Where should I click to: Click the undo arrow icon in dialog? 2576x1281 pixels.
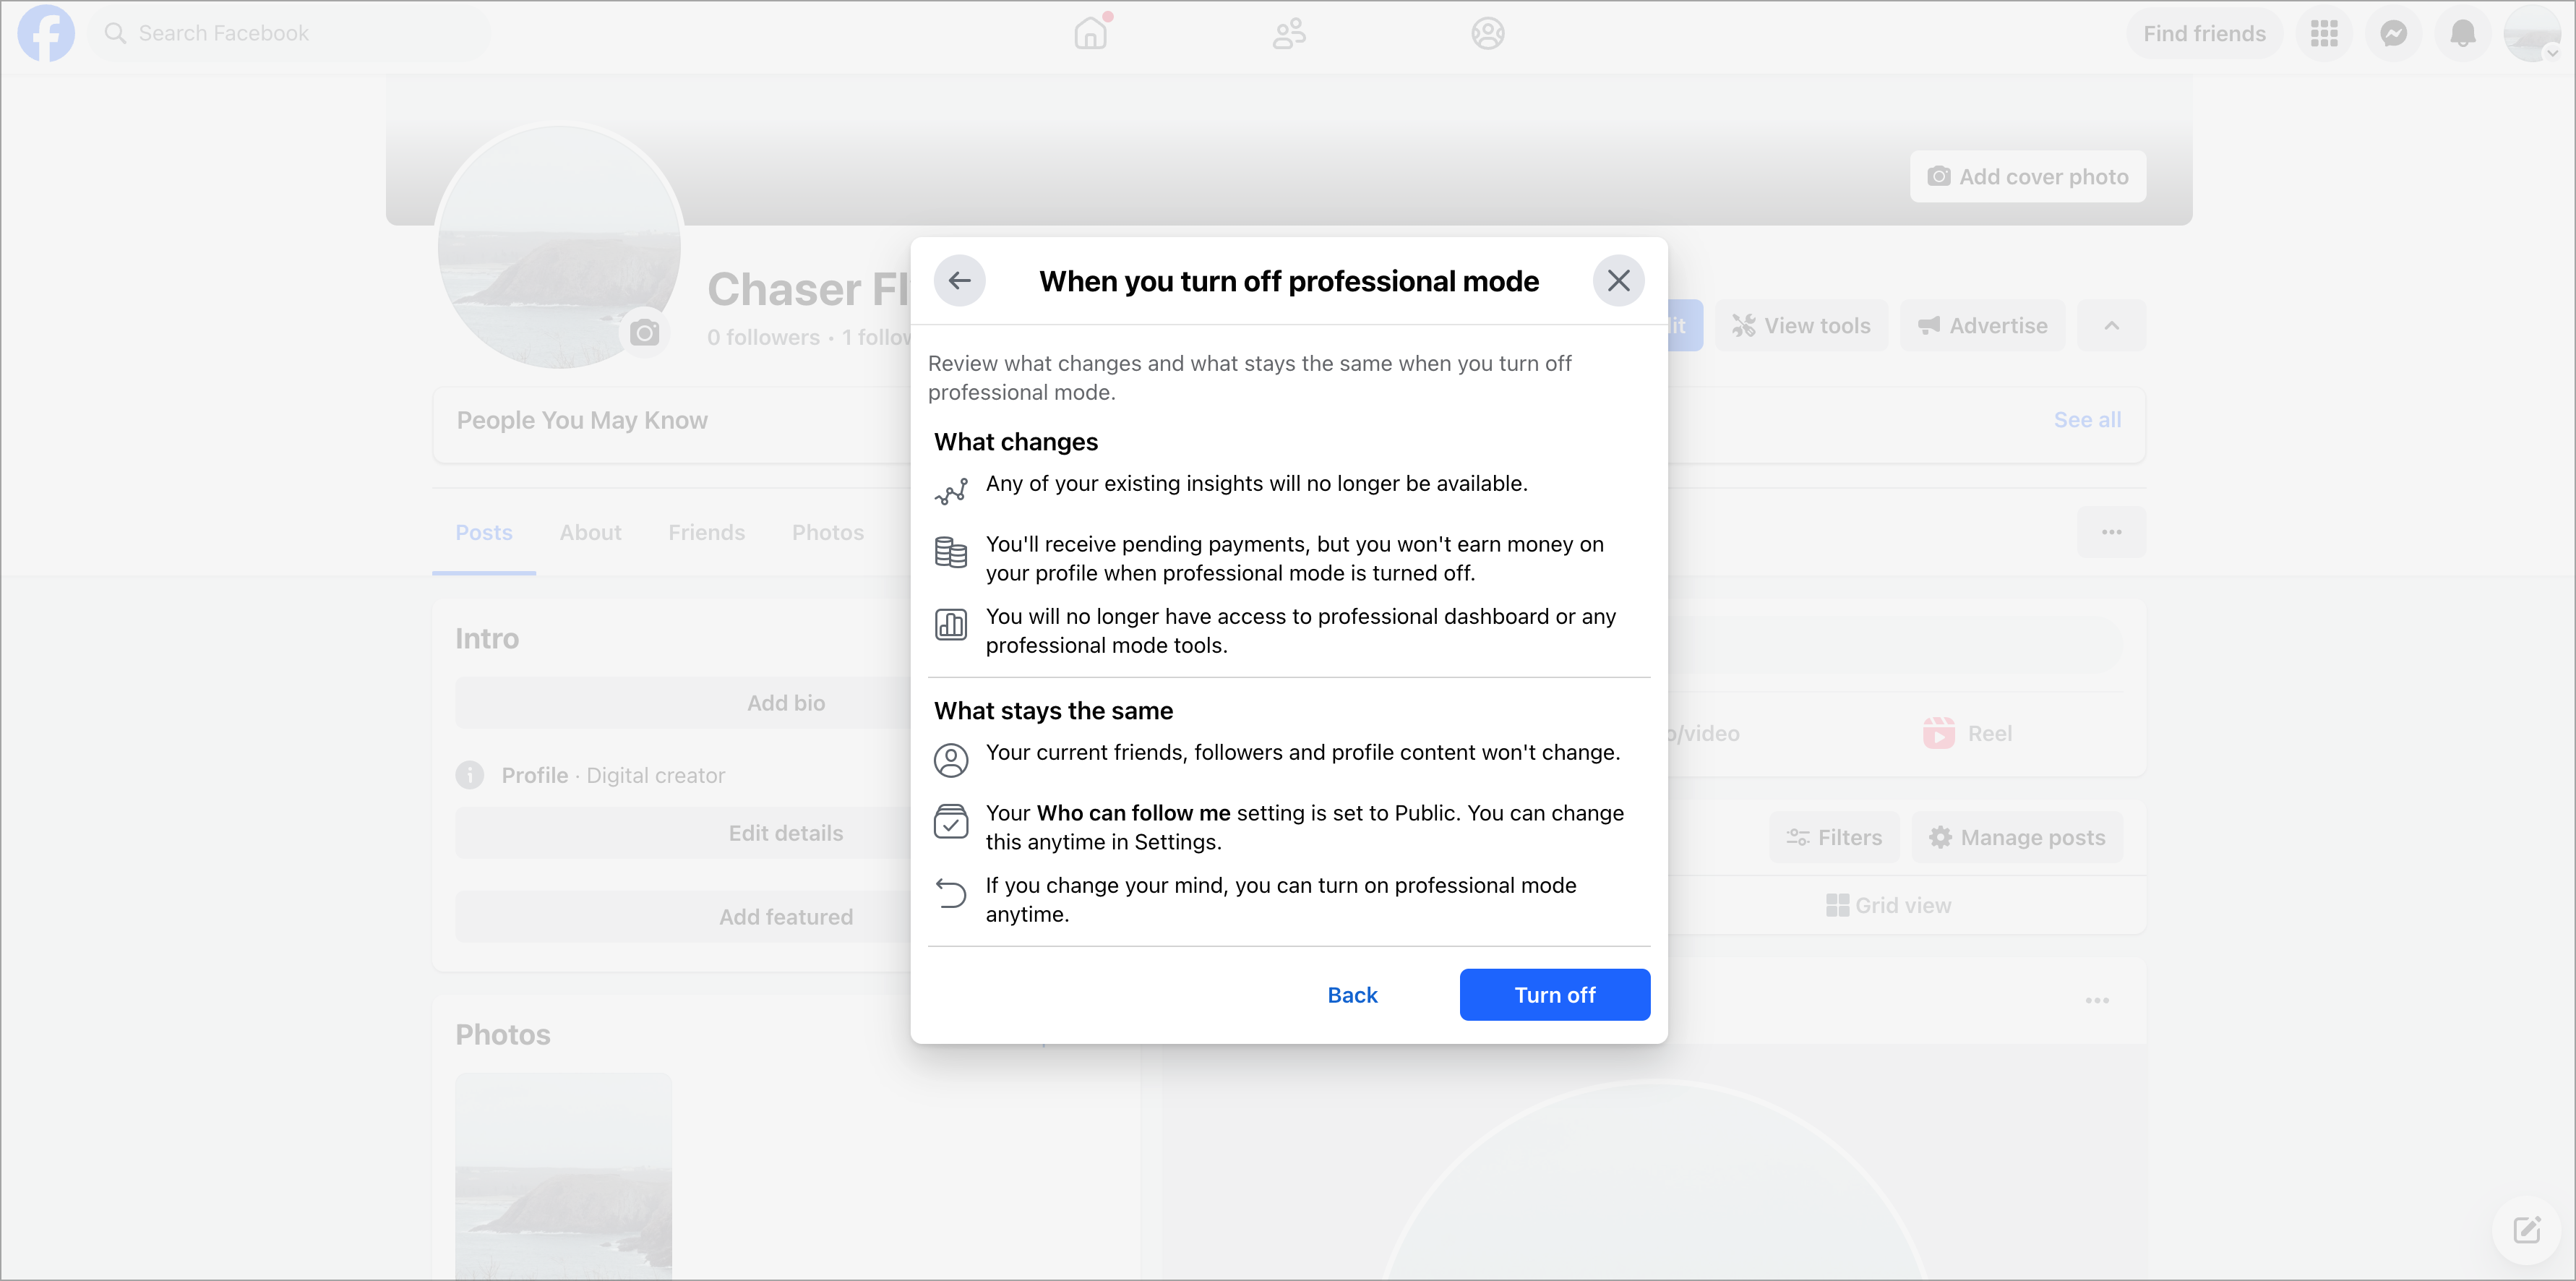[x=950, y=893]
